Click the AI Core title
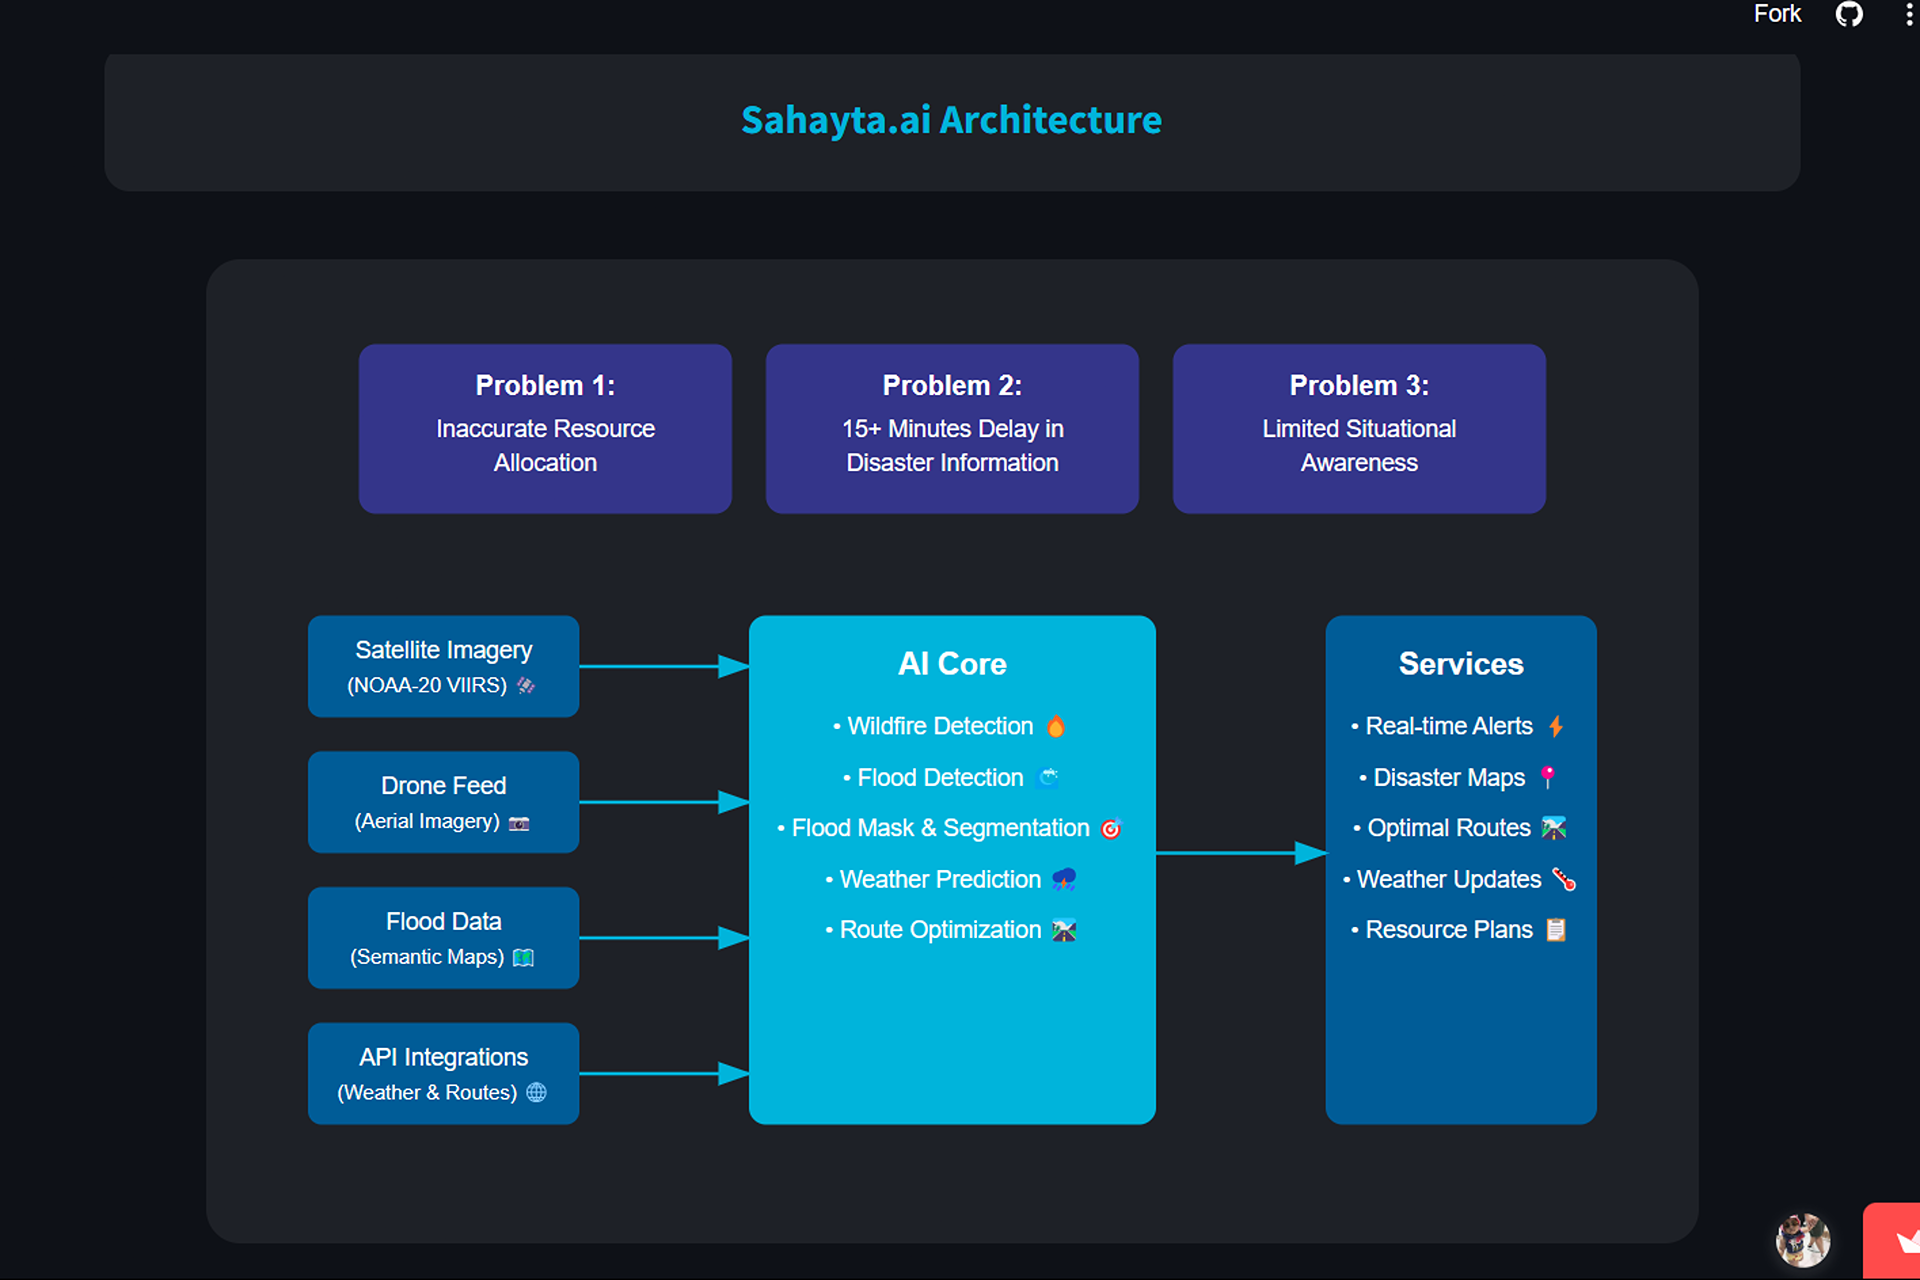The height and width of the screenshot is (1280, 1920). pyautogui.click(x=952, y=664)
